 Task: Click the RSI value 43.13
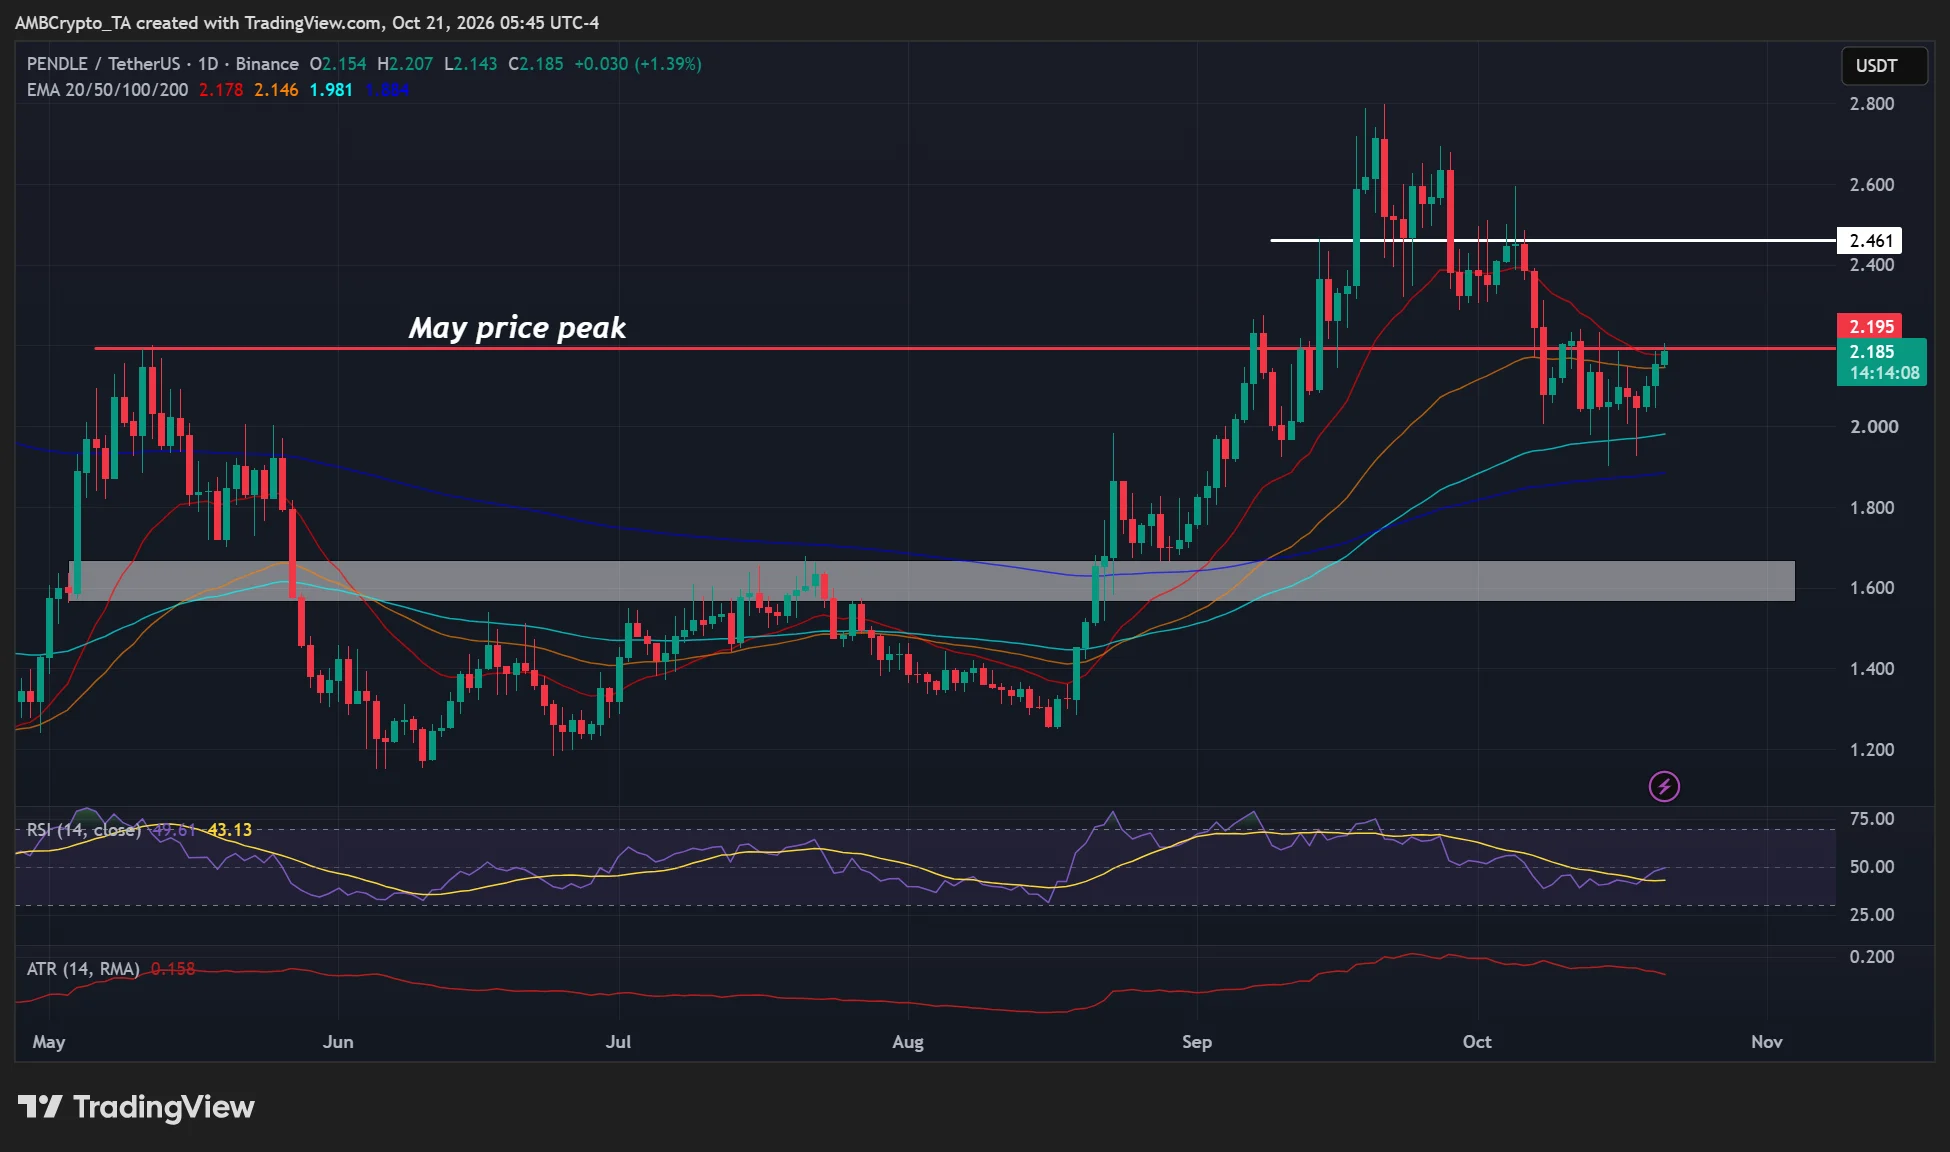230,830
